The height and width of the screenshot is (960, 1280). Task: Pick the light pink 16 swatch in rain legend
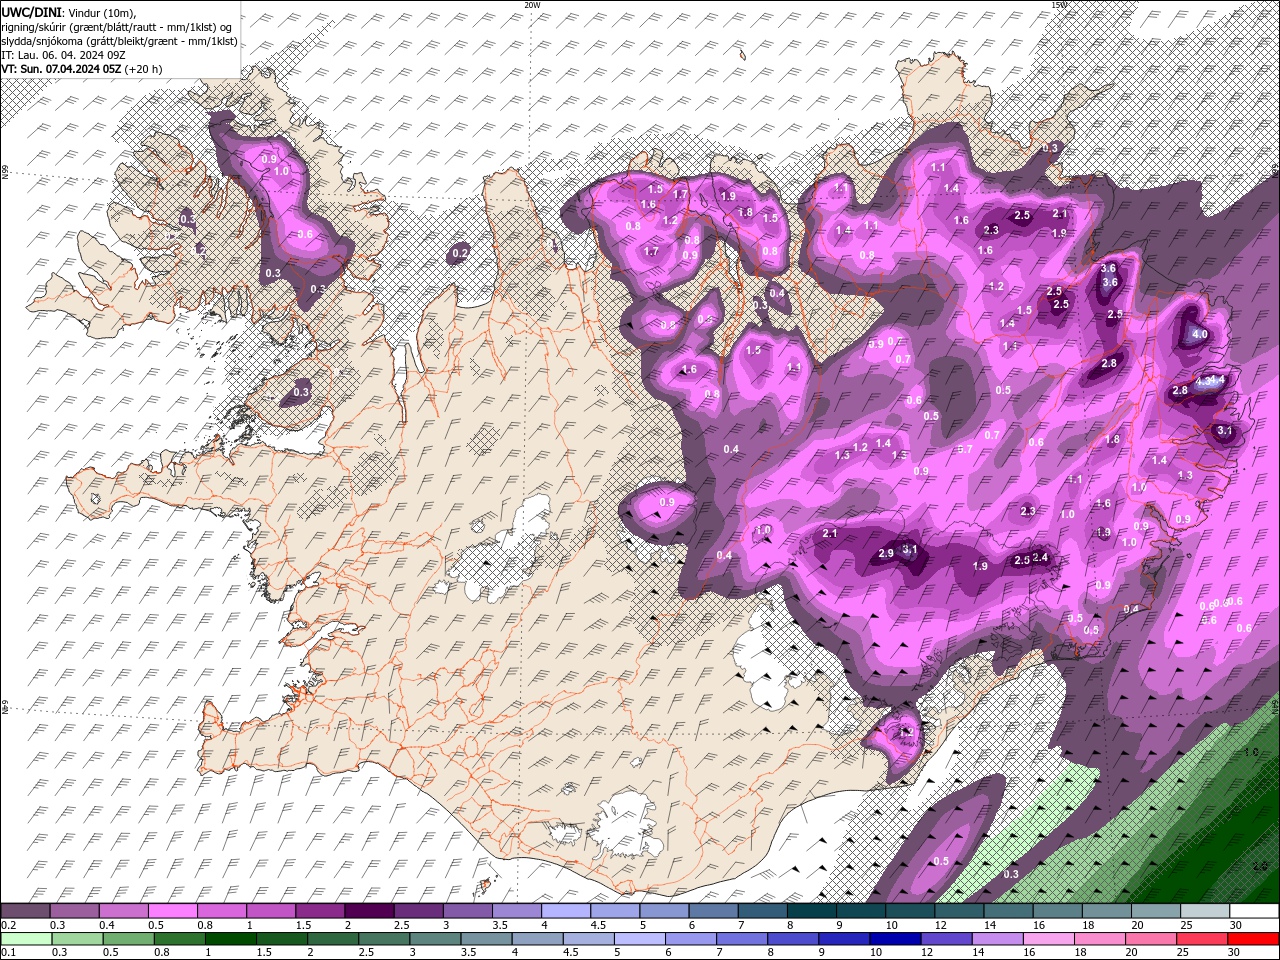[1049, 940]
